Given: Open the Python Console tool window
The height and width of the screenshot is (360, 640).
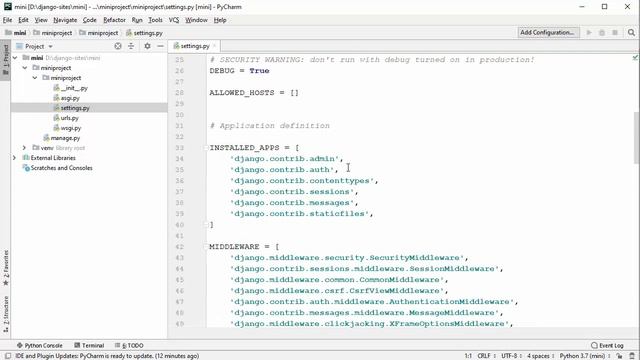Looking at the screenshot, I should tap(40, 346).
